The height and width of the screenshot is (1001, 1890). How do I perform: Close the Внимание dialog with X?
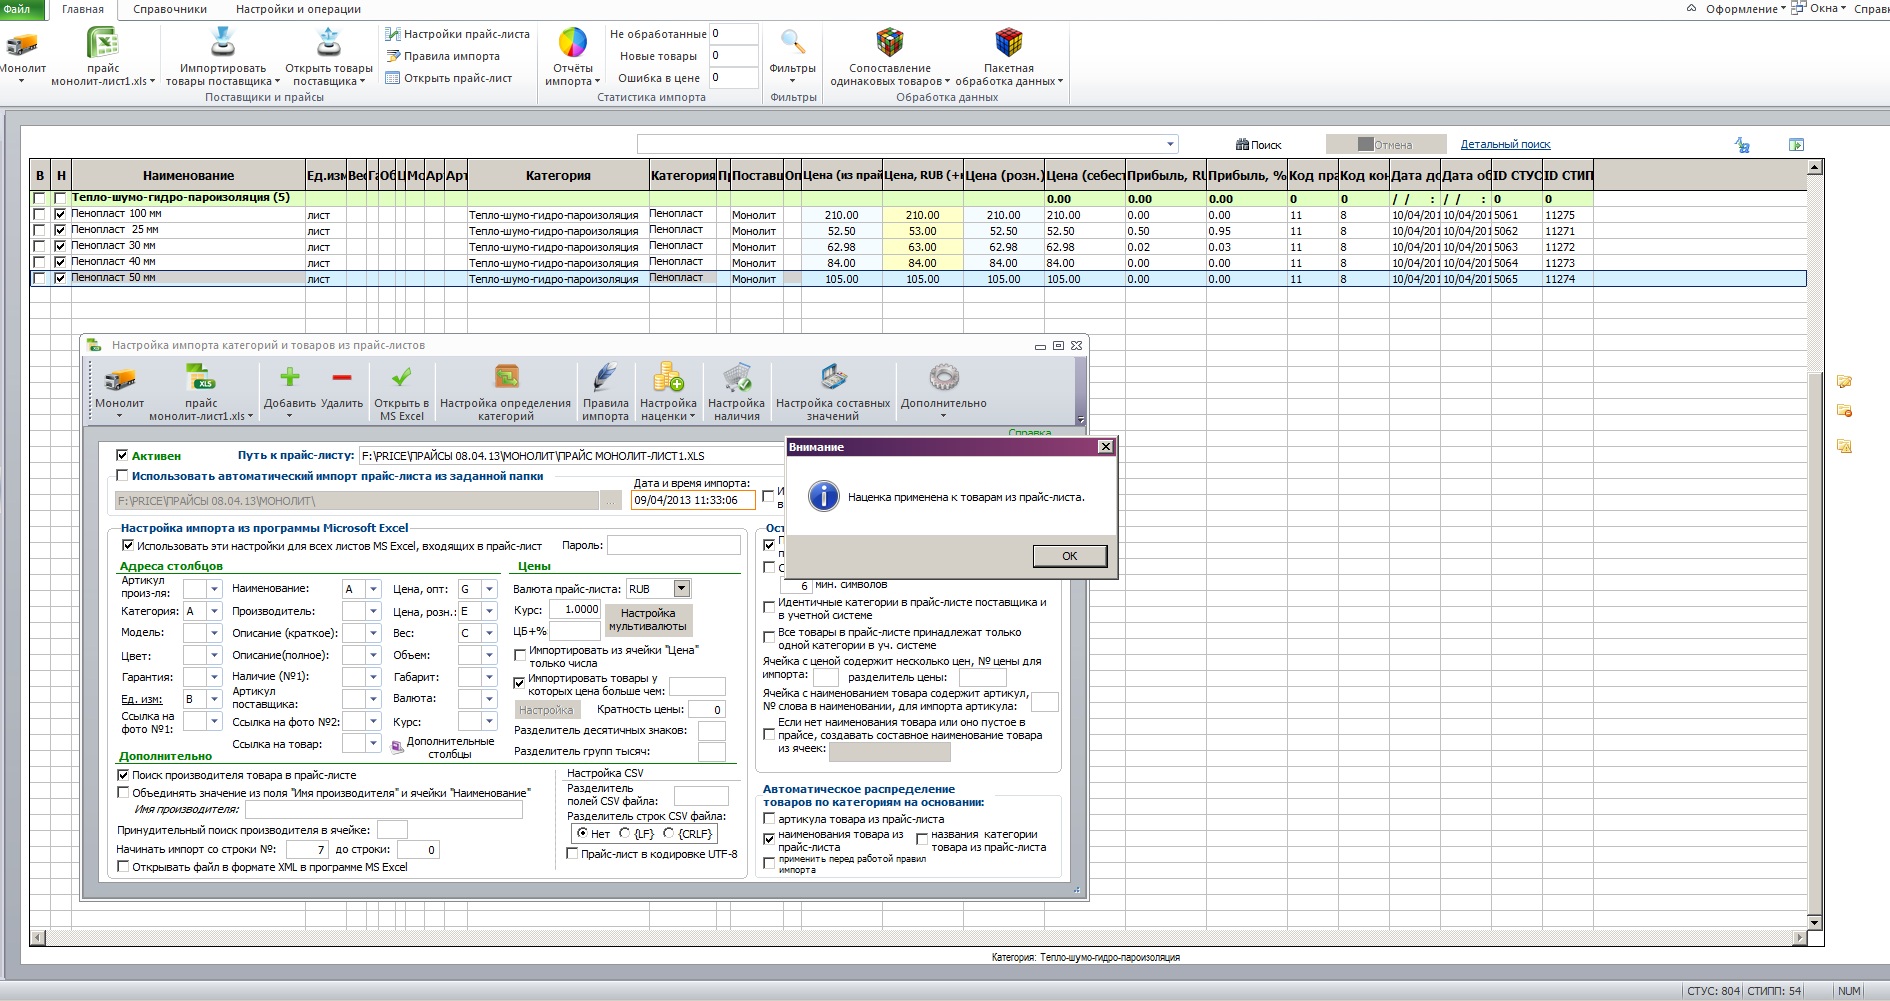coord(1105,447)
